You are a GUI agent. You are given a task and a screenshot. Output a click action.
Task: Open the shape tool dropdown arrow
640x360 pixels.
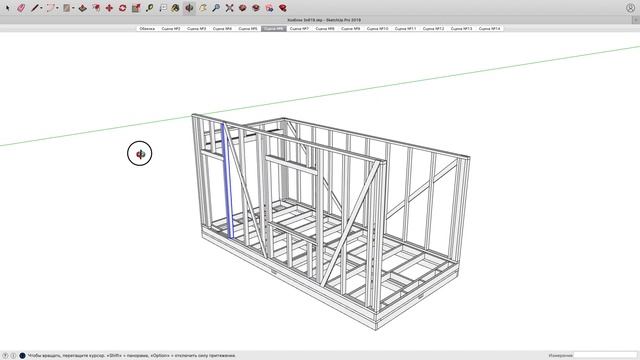point(73,8)
